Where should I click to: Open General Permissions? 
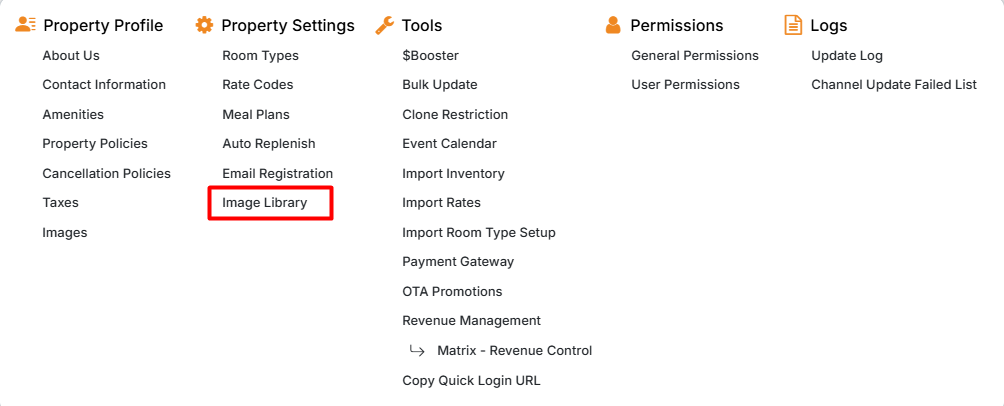coord(695,56)
